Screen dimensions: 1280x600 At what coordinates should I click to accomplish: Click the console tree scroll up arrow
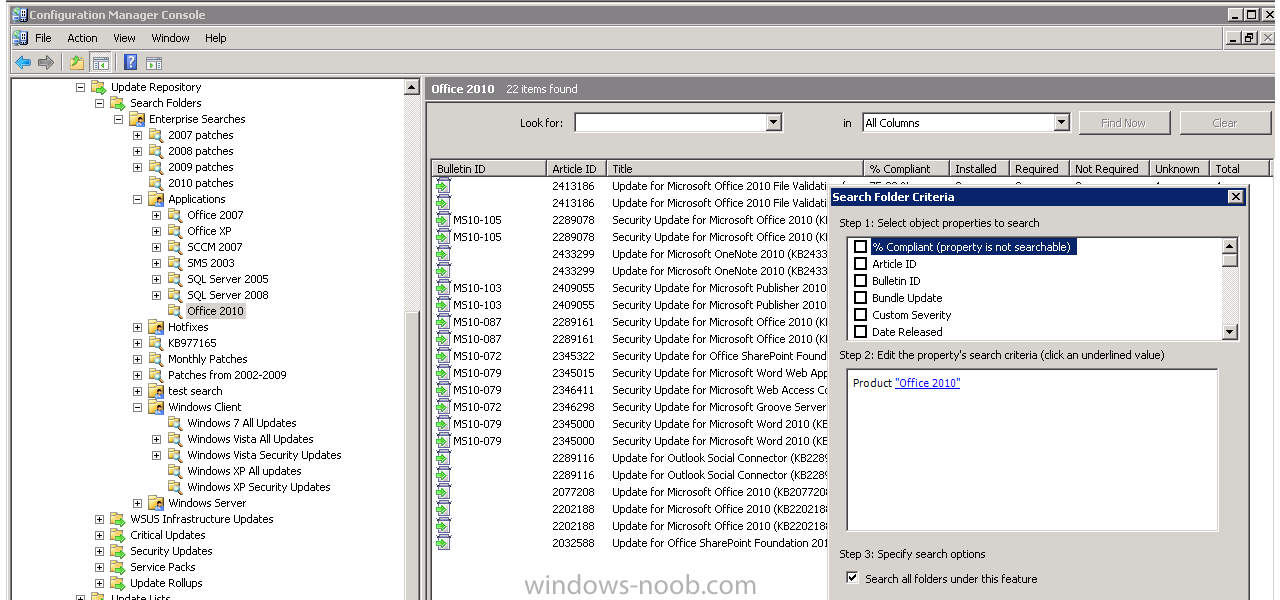click(x=412, y=88)
